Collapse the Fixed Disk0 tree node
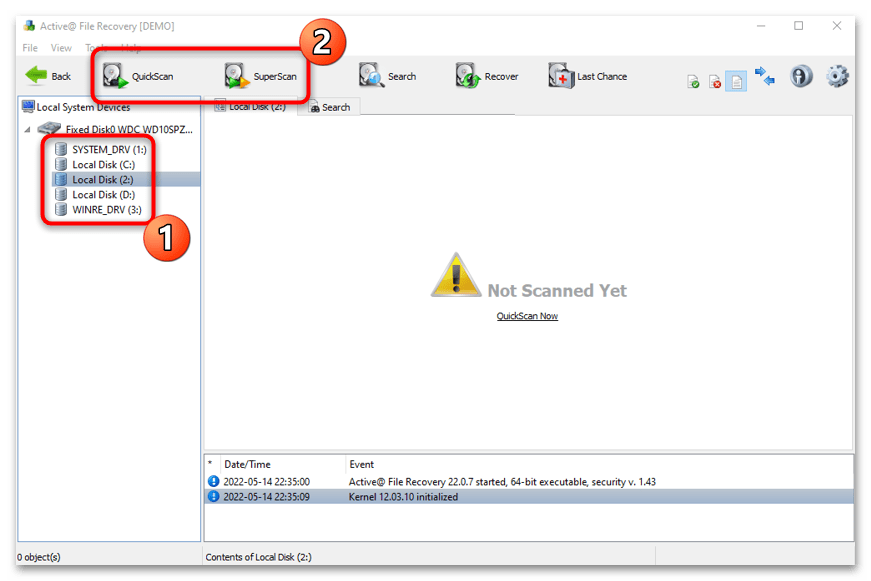This screenshot has width=871, height=581. [27, 129]
